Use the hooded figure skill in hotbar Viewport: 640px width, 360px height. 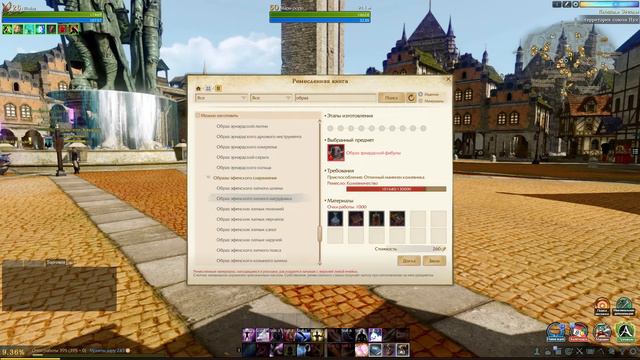[x=361, y=335]
